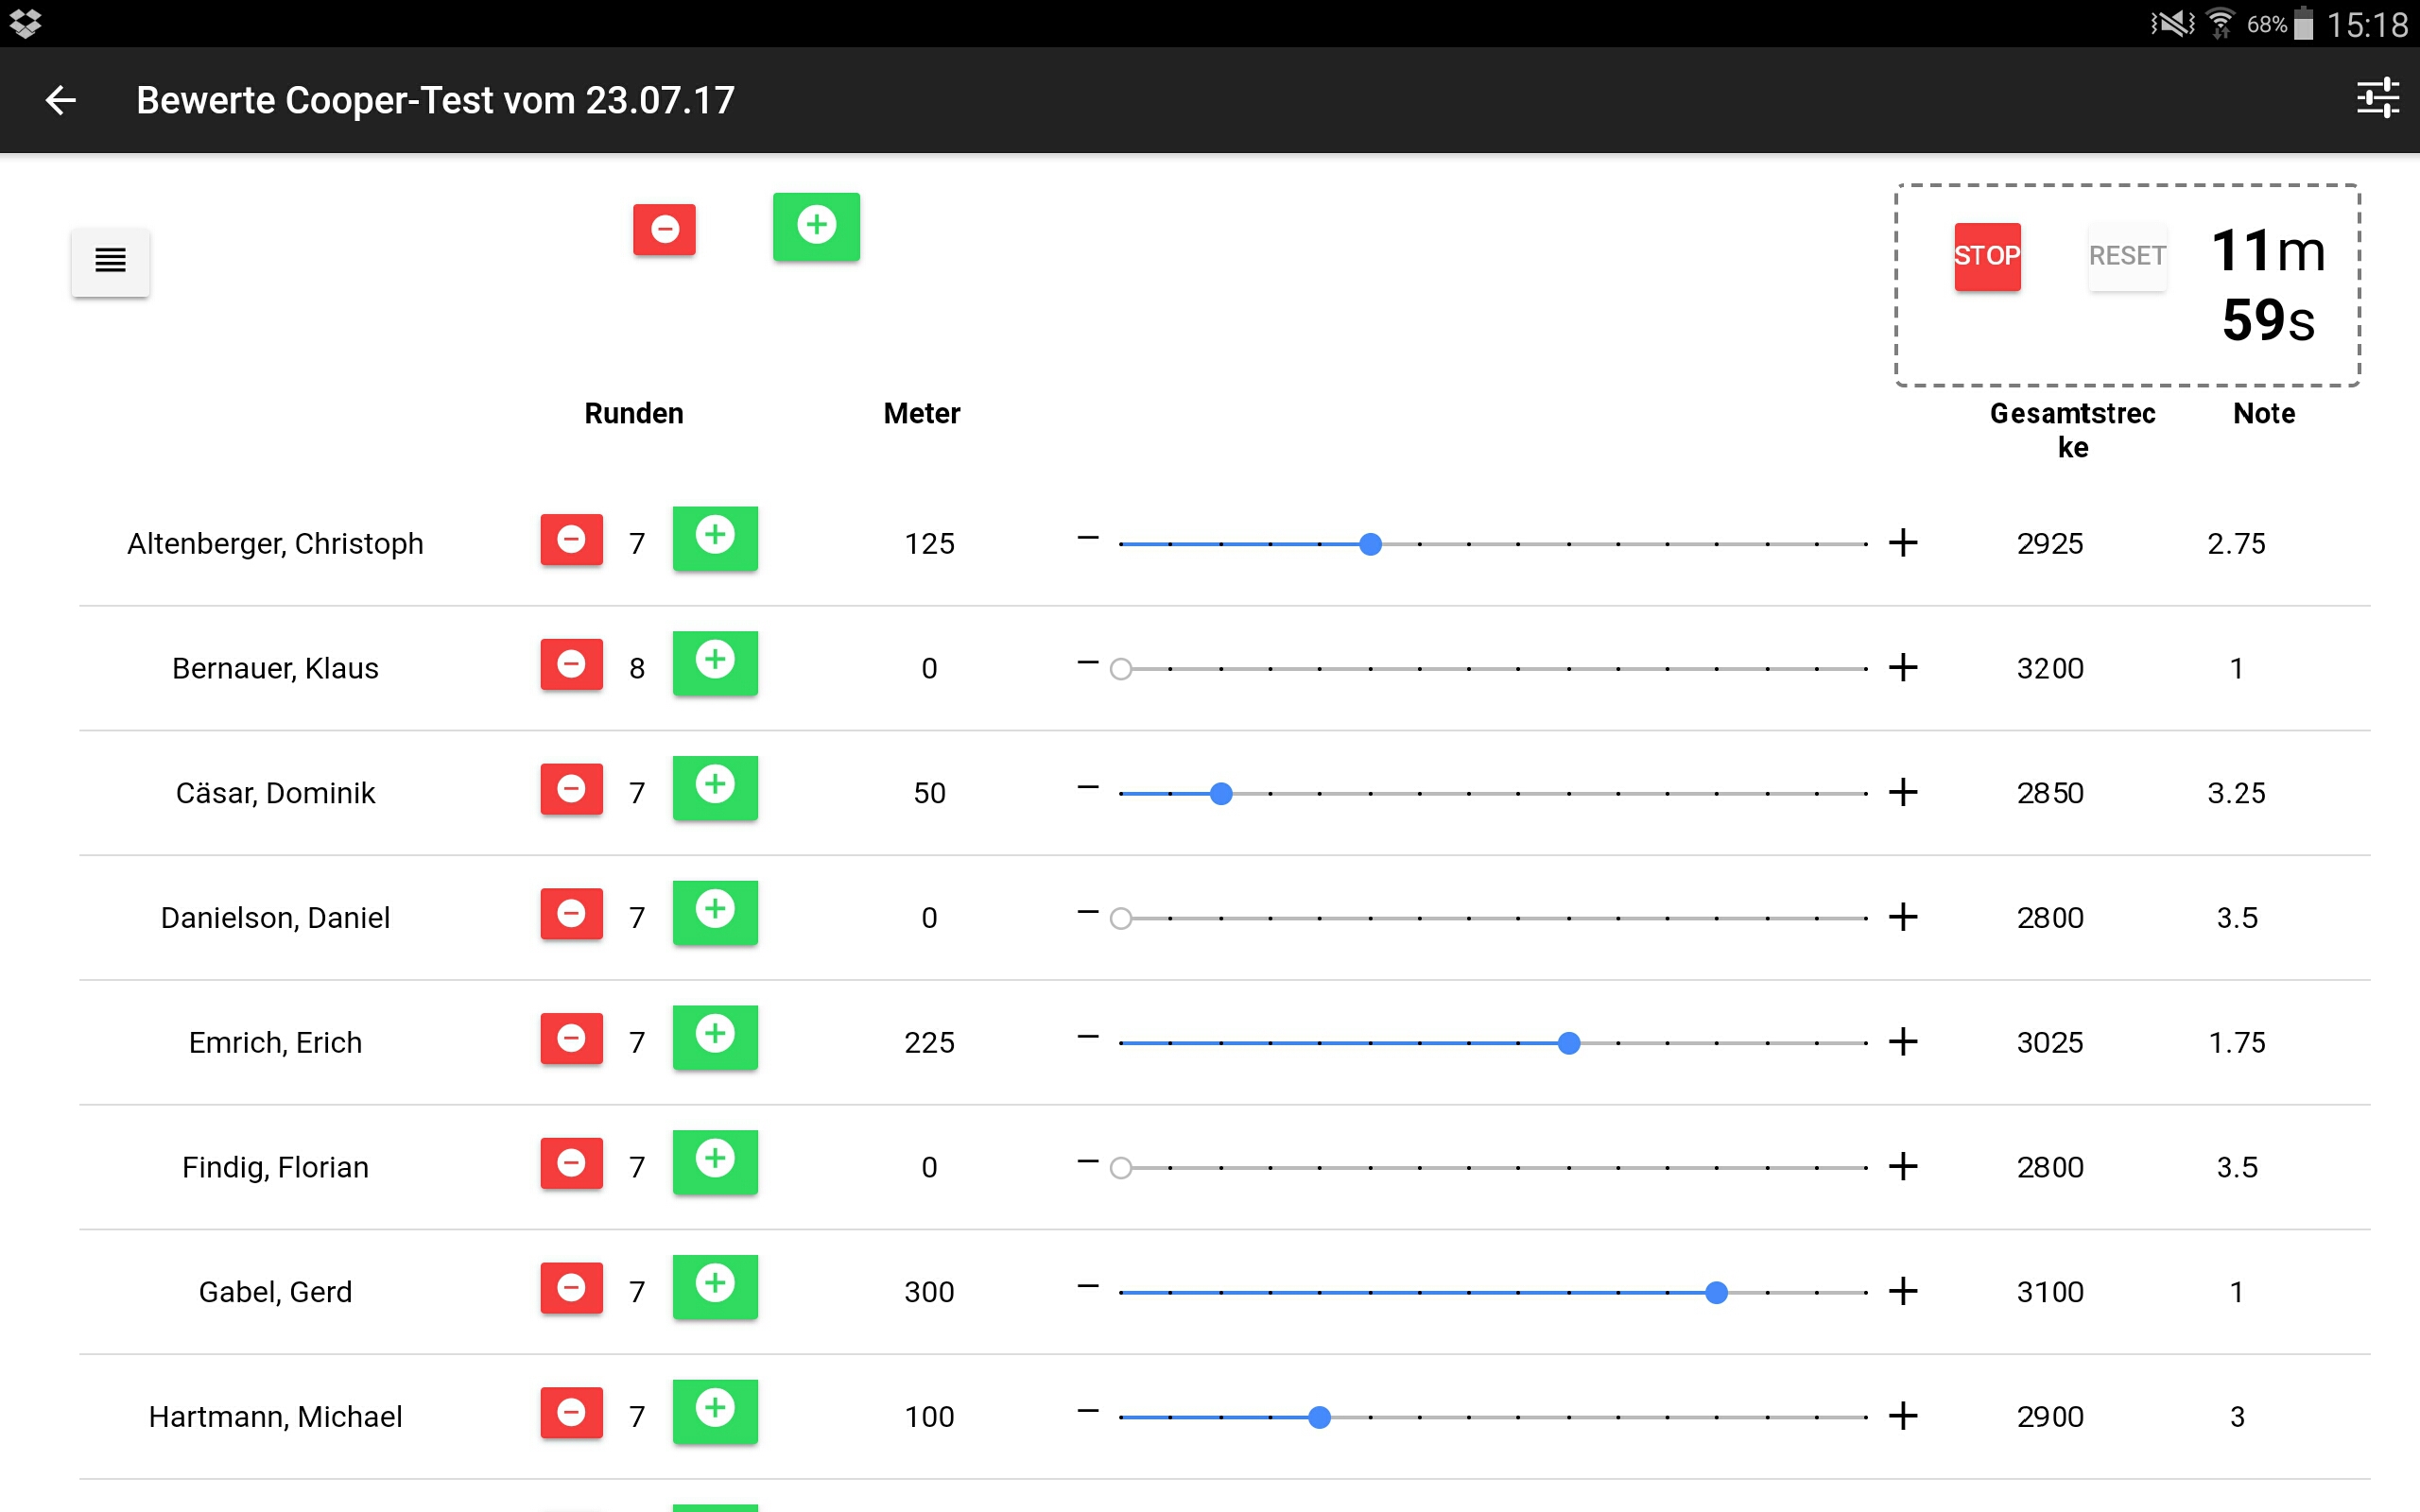The width and height of the screenshot is (2420, 1512).
Task: Click Emrich, Erich's meter slider handle
Action: point(1569,1043)
